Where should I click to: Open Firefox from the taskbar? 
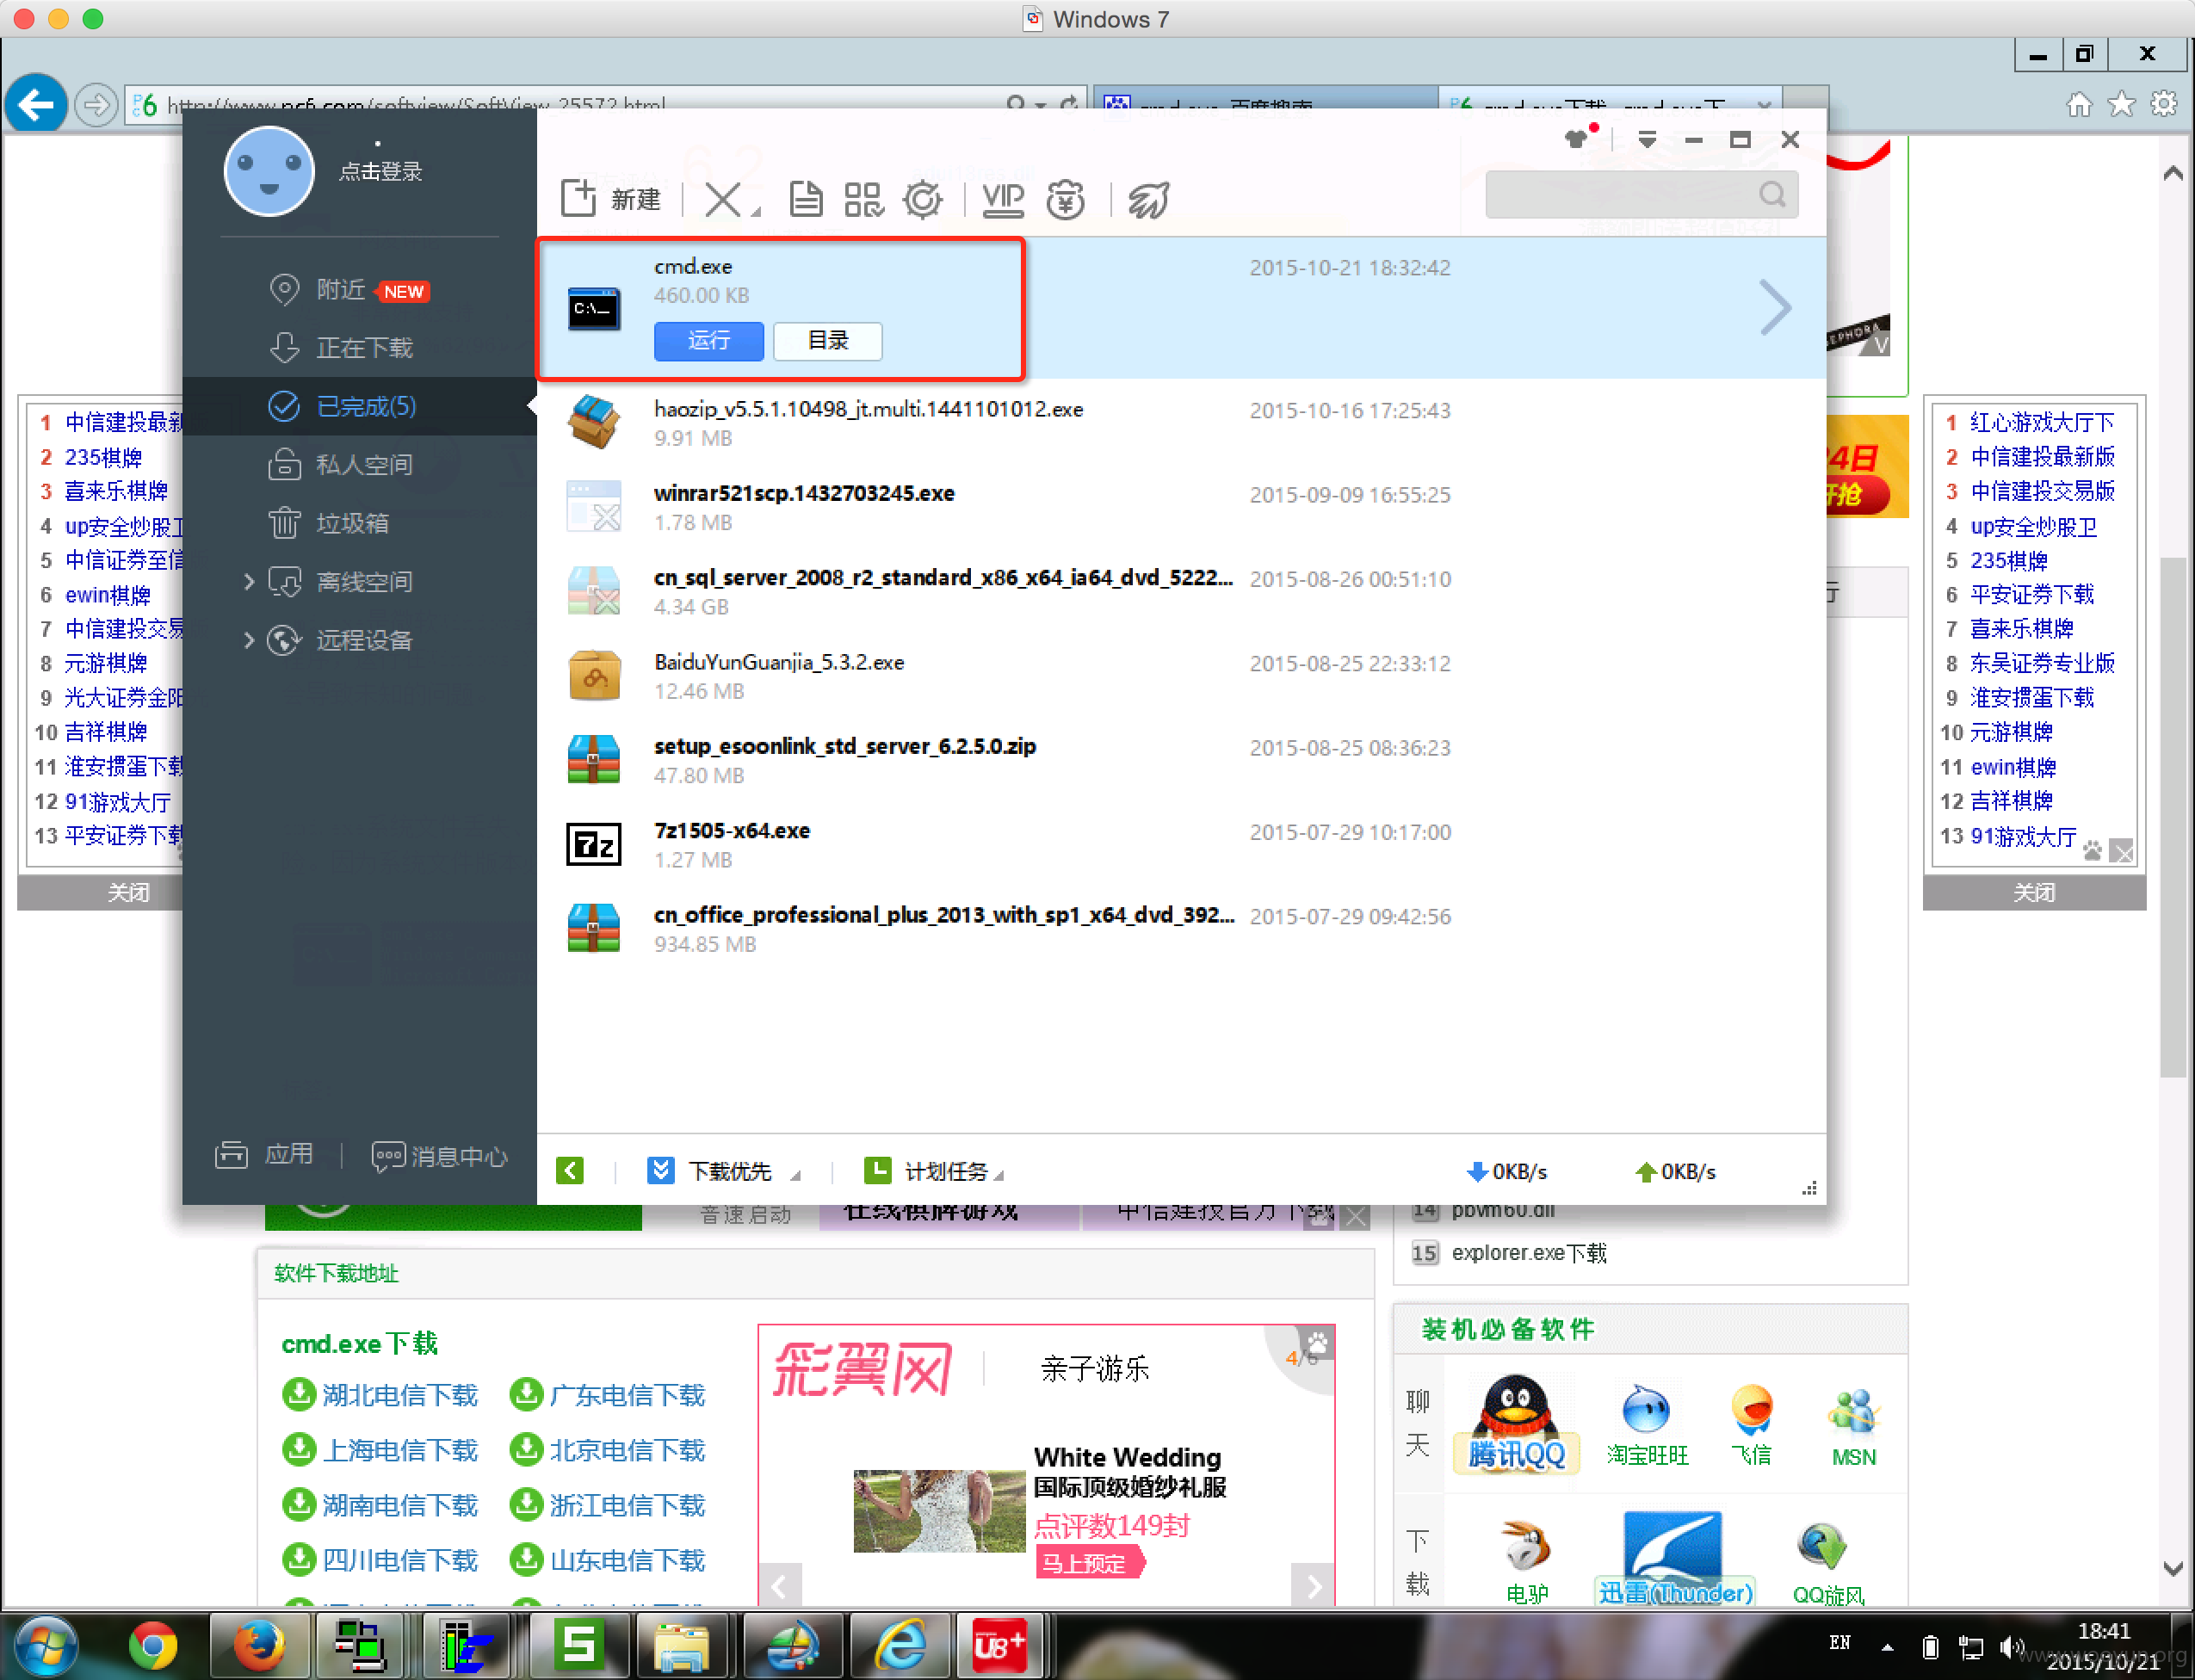pyautogui.click(x=259, y=1646)
